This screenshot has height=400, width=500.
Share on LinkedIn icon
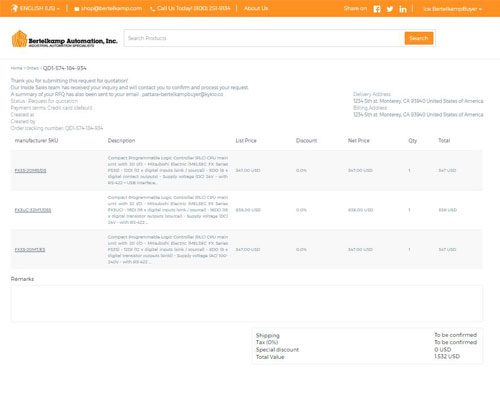(x=403, y=9)
